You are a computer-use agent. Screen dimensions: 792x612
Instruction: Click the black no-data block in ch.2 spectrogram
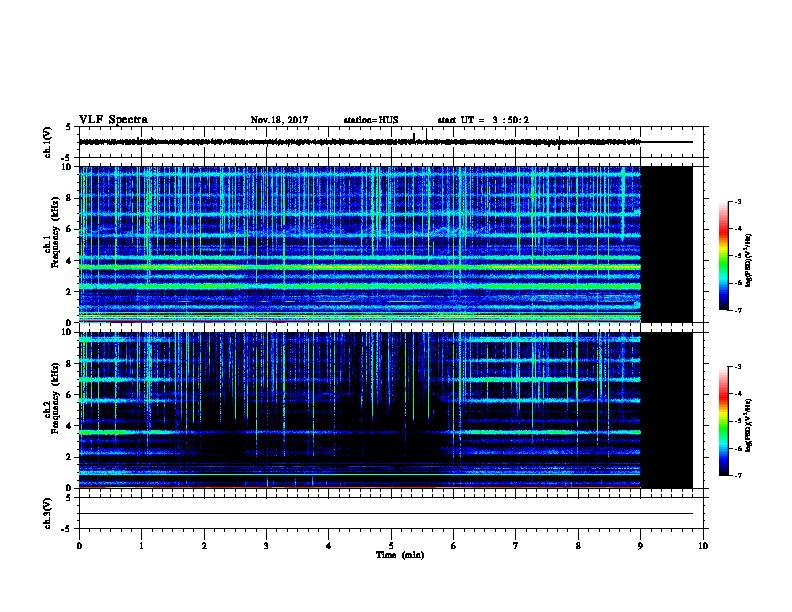point(667,410)
